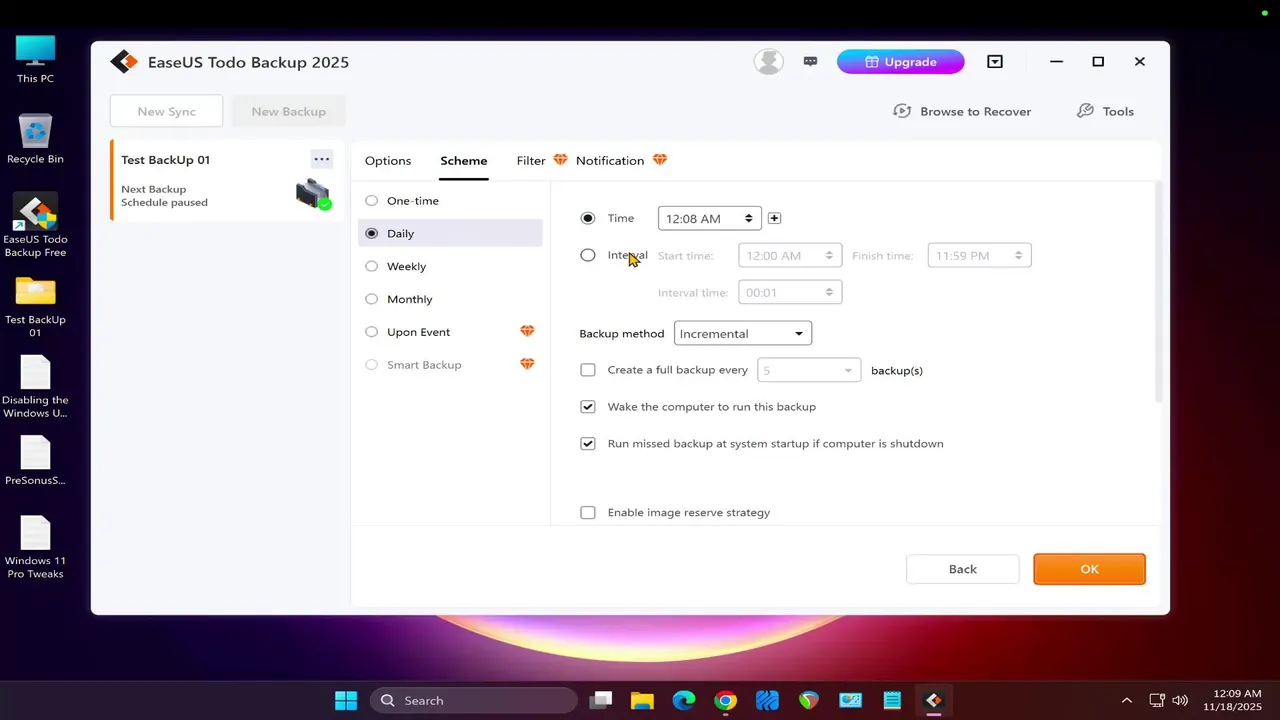Open the title bar dropdown menu icon
The height and width of the screenshot is (720, 1280).
pyautogui.click(x=995, y=62)
